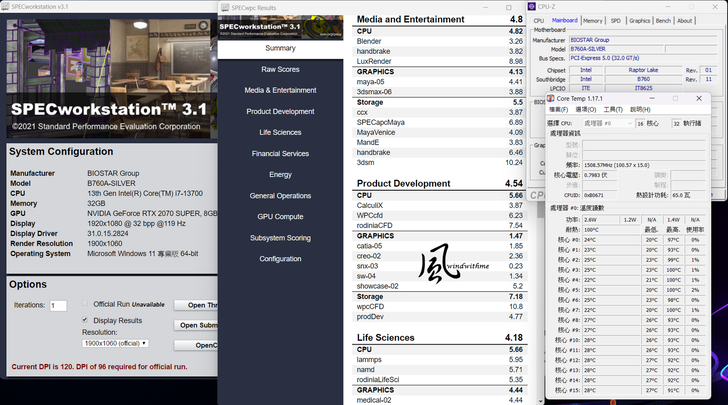Click the 1508.57MHz frequency field in Core Temp
This screenshot has height=405, width=728.
[644, 165]
